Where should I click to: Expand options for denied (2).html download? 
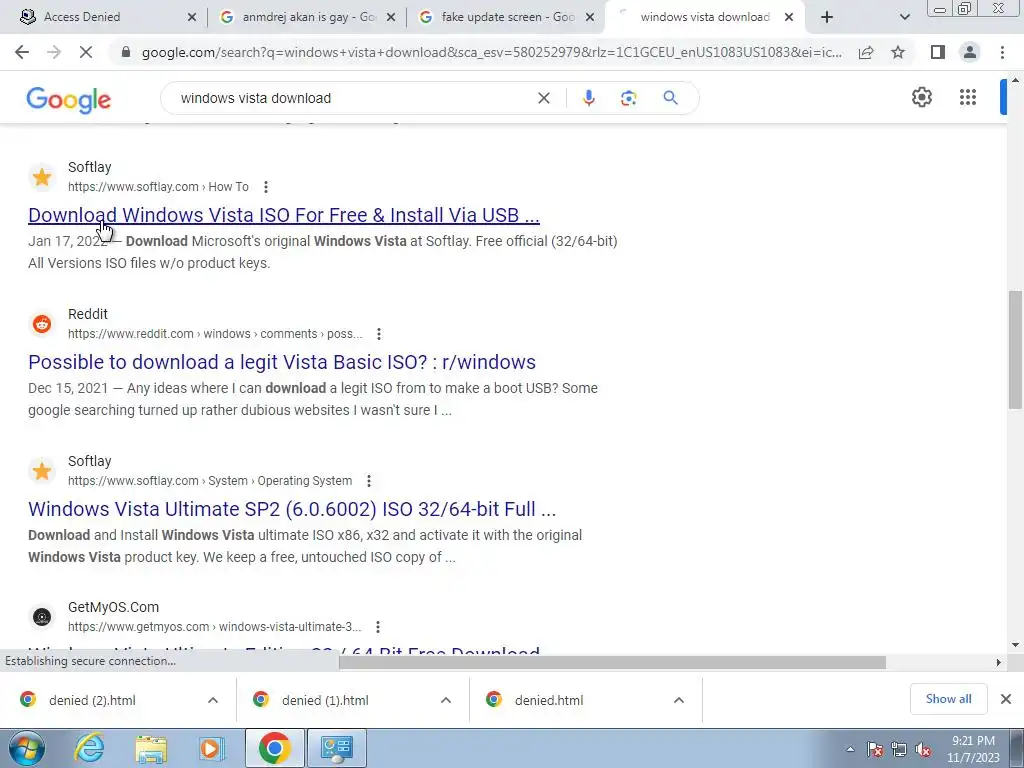(x=213, y=700)
